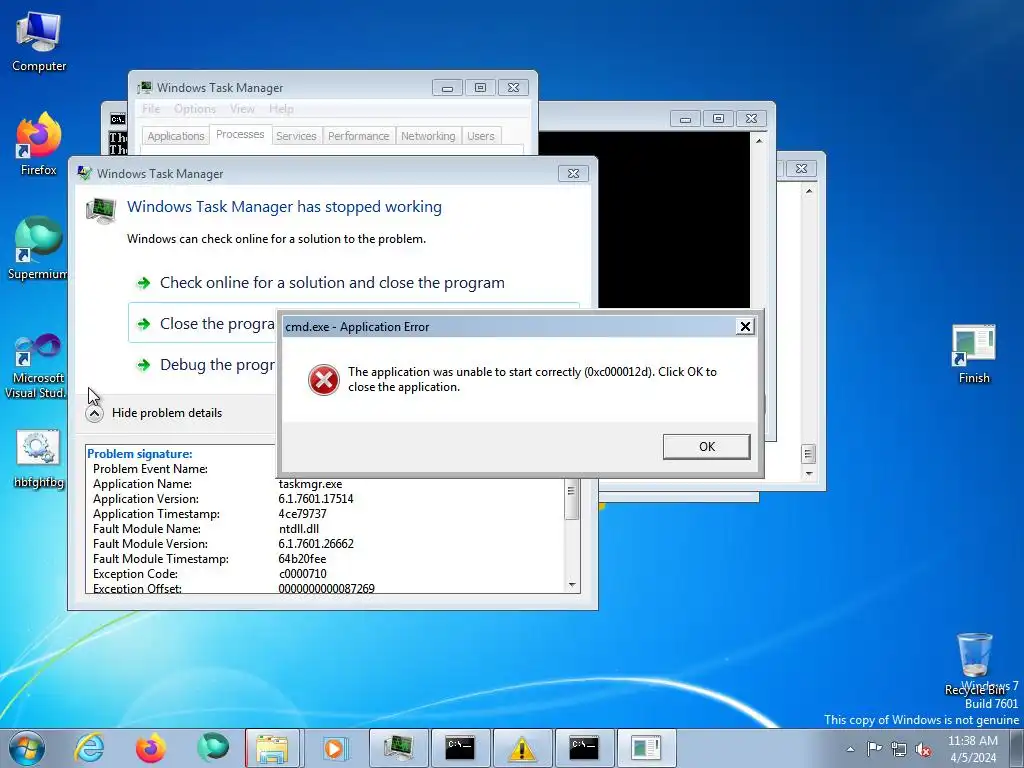Open the muted volume tray icon
1024x768 pixels.
(x=923, y=749)
